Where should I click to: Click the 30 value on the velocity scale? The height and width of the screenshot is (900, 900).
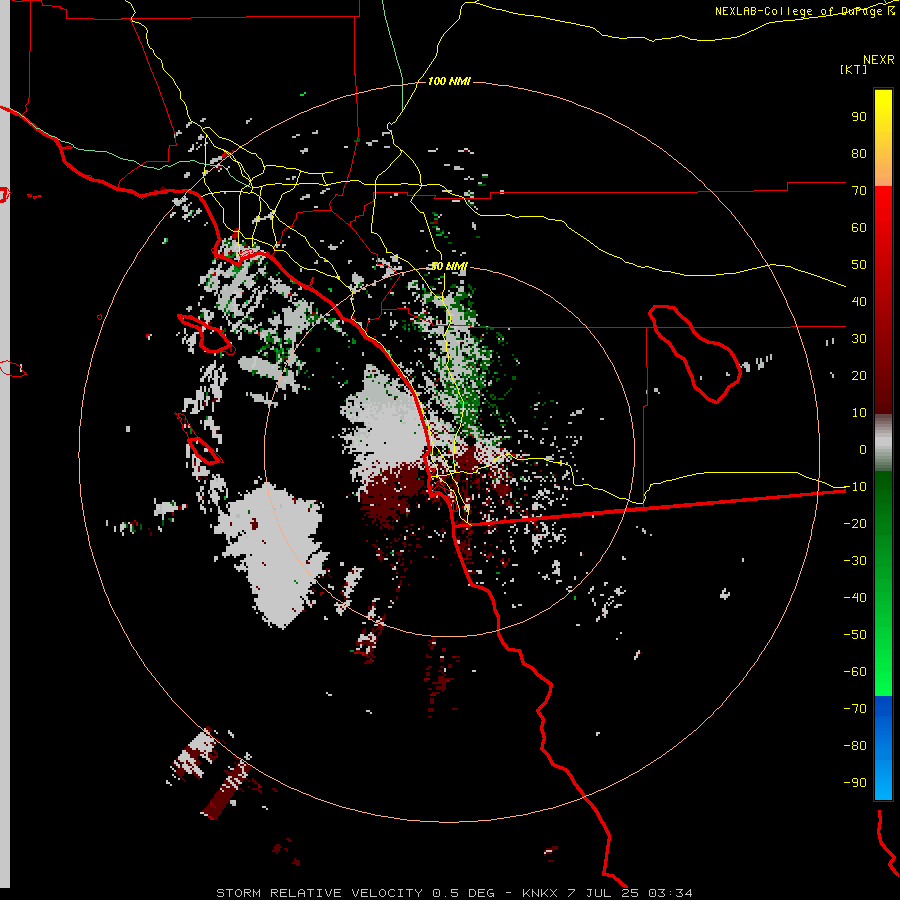tap(859, 339)
